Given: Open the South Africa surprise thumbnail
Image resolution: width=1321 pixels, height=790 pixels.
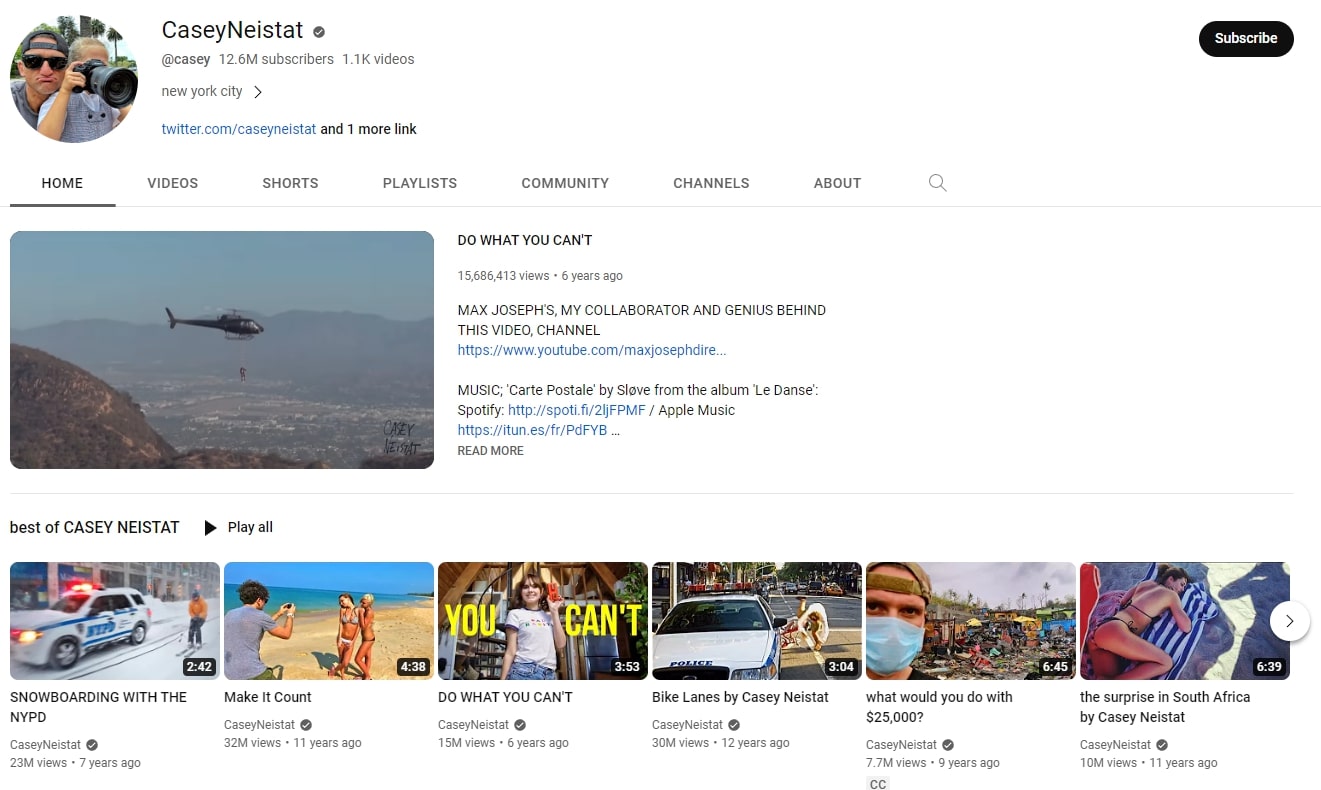Looking at the screenshot, I should coord(1185,621).
